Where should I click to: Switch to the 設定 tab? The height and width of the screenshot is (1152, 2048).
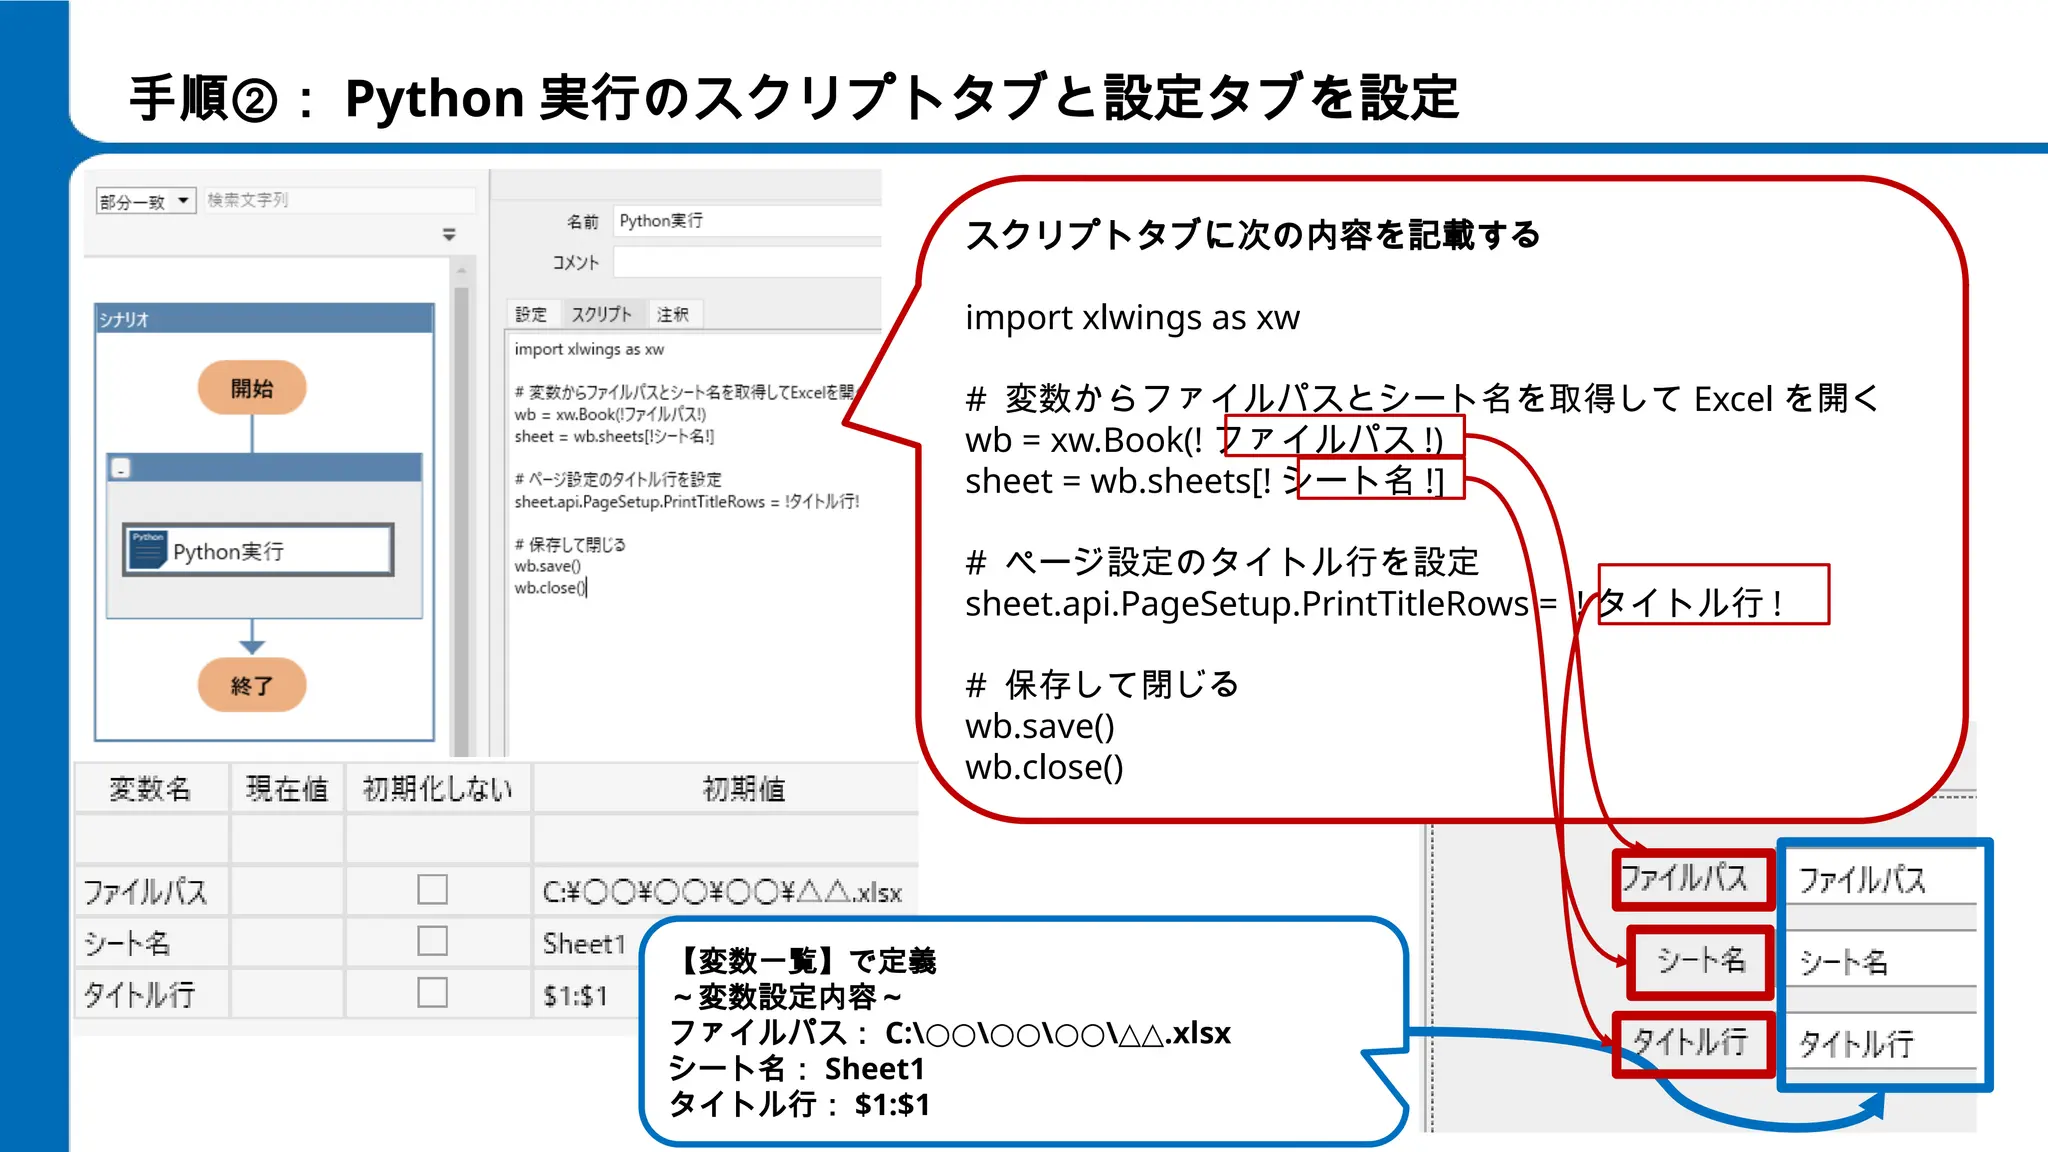point(531,314)
